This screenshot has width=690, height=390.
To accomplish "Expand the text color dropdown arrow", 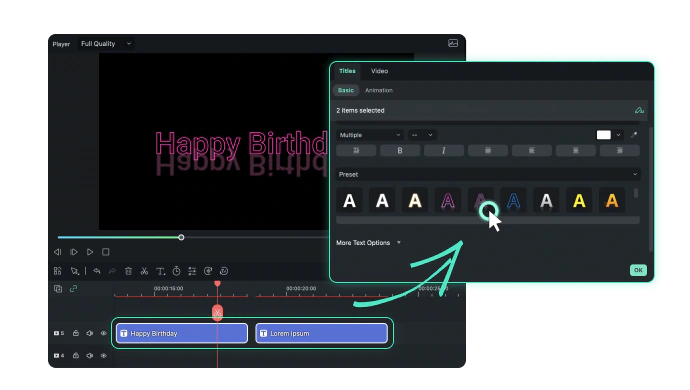I will (x=618, y=135).
